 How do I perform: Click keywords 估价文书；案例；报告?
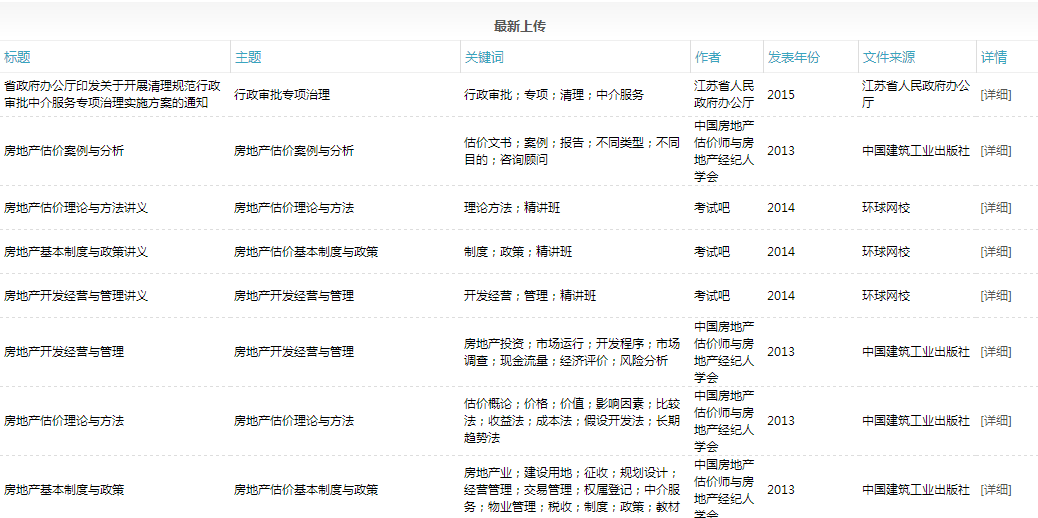point(572,150)
